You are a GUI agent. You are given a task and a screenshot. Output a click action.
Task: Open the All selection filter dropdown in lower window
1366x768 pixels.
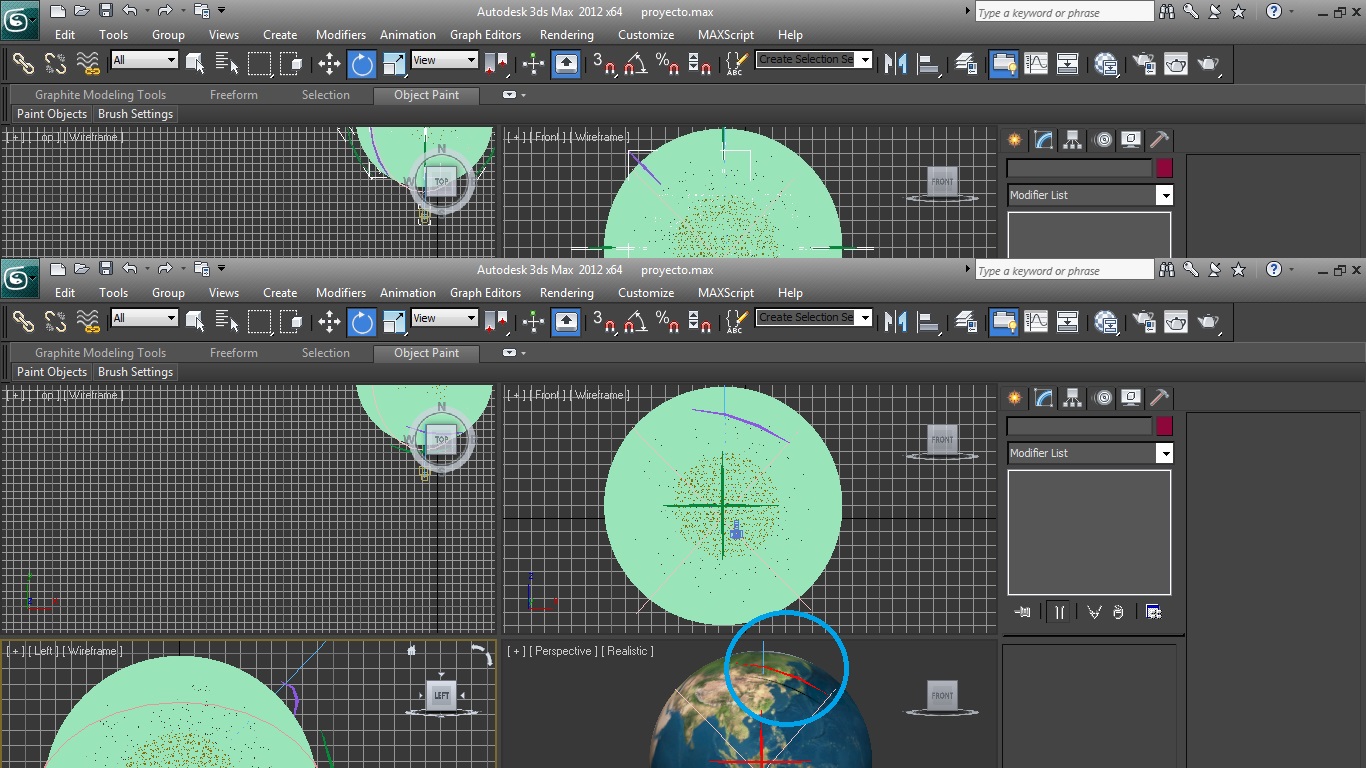144,318
